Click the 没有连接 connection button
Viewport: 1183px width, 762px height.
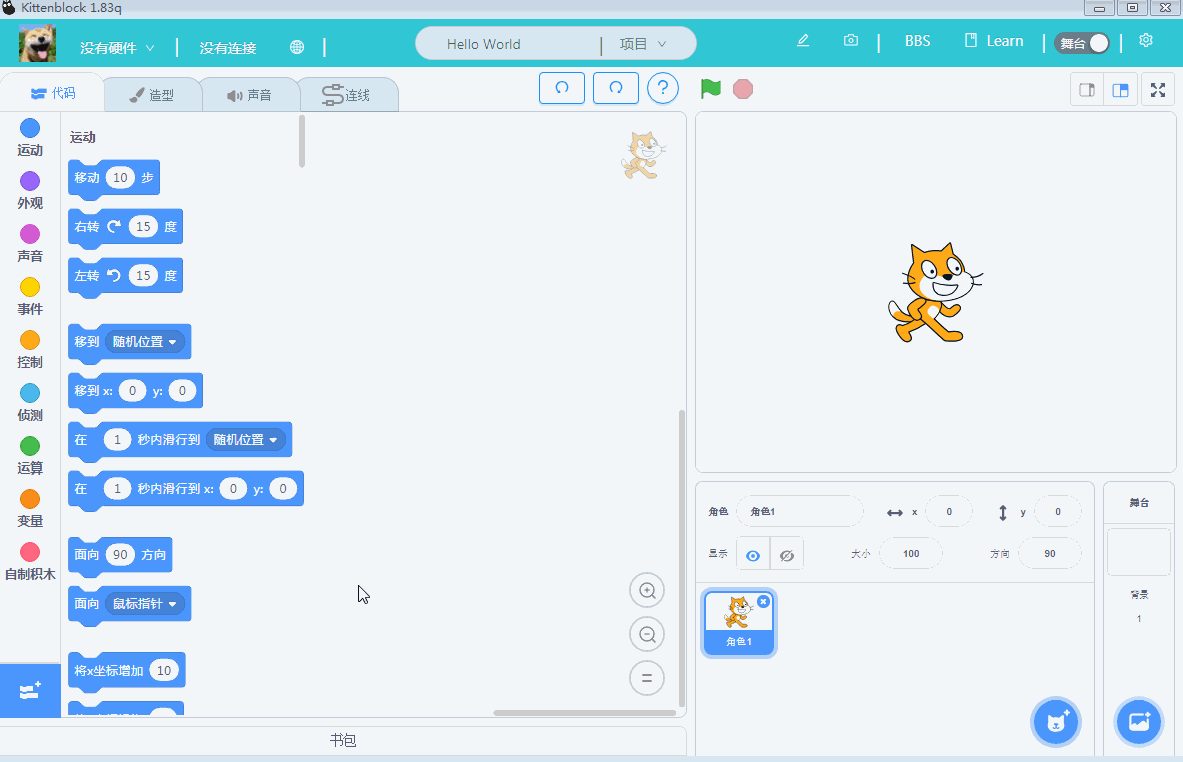coord(228,48)
